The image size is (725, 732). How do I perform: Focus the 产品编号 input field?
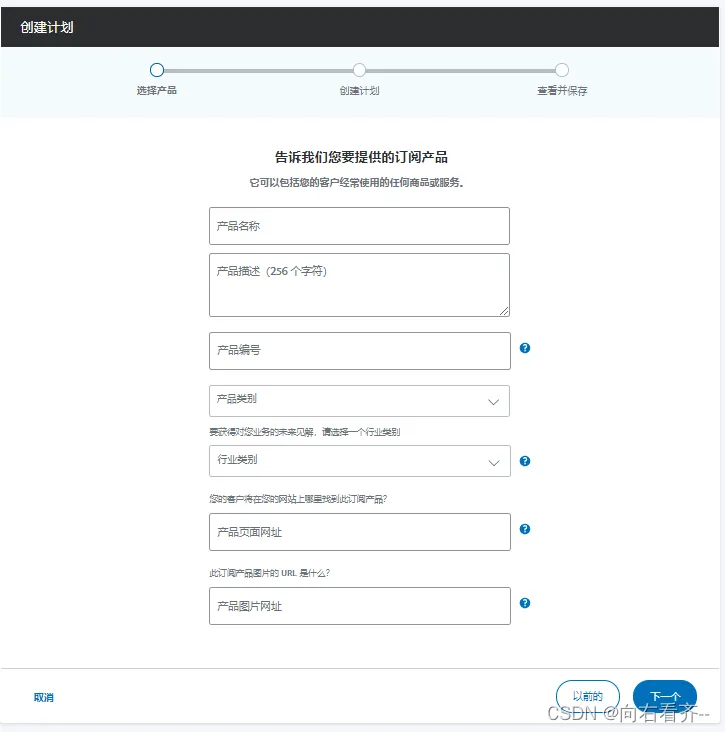click(x=359, y=351)
